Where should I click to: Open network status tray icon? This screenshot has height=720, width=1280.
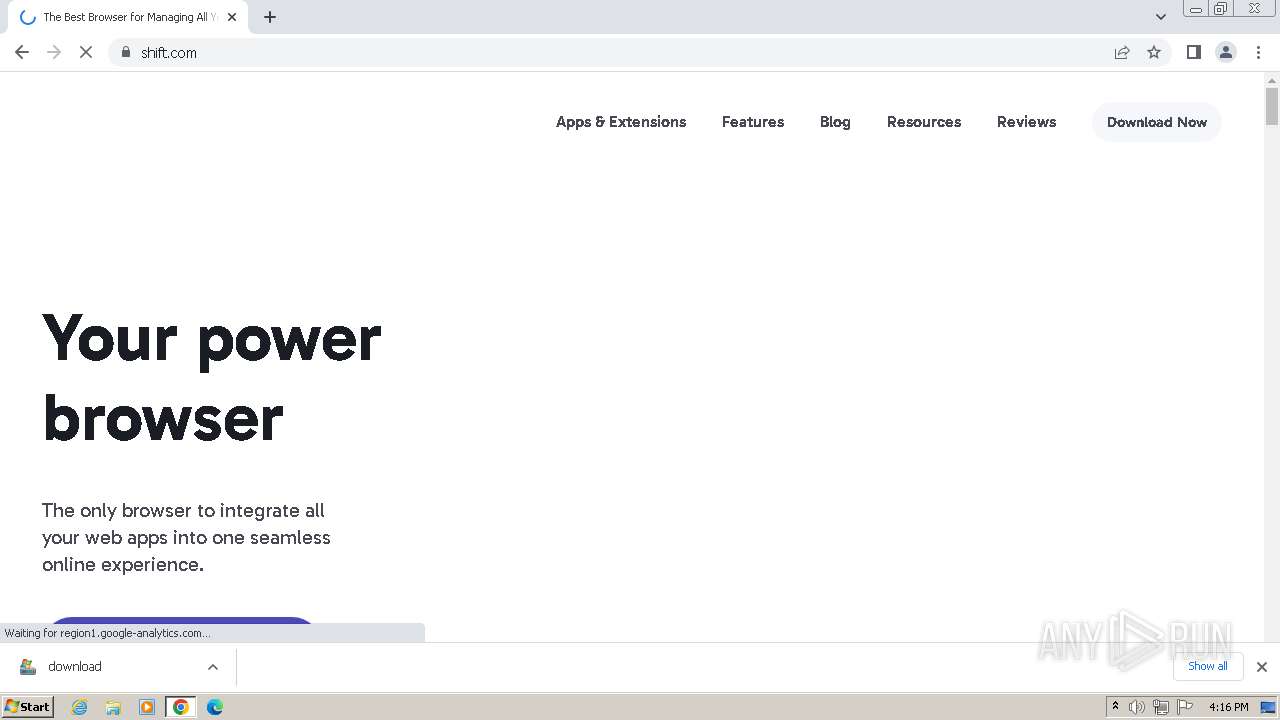1160,707
